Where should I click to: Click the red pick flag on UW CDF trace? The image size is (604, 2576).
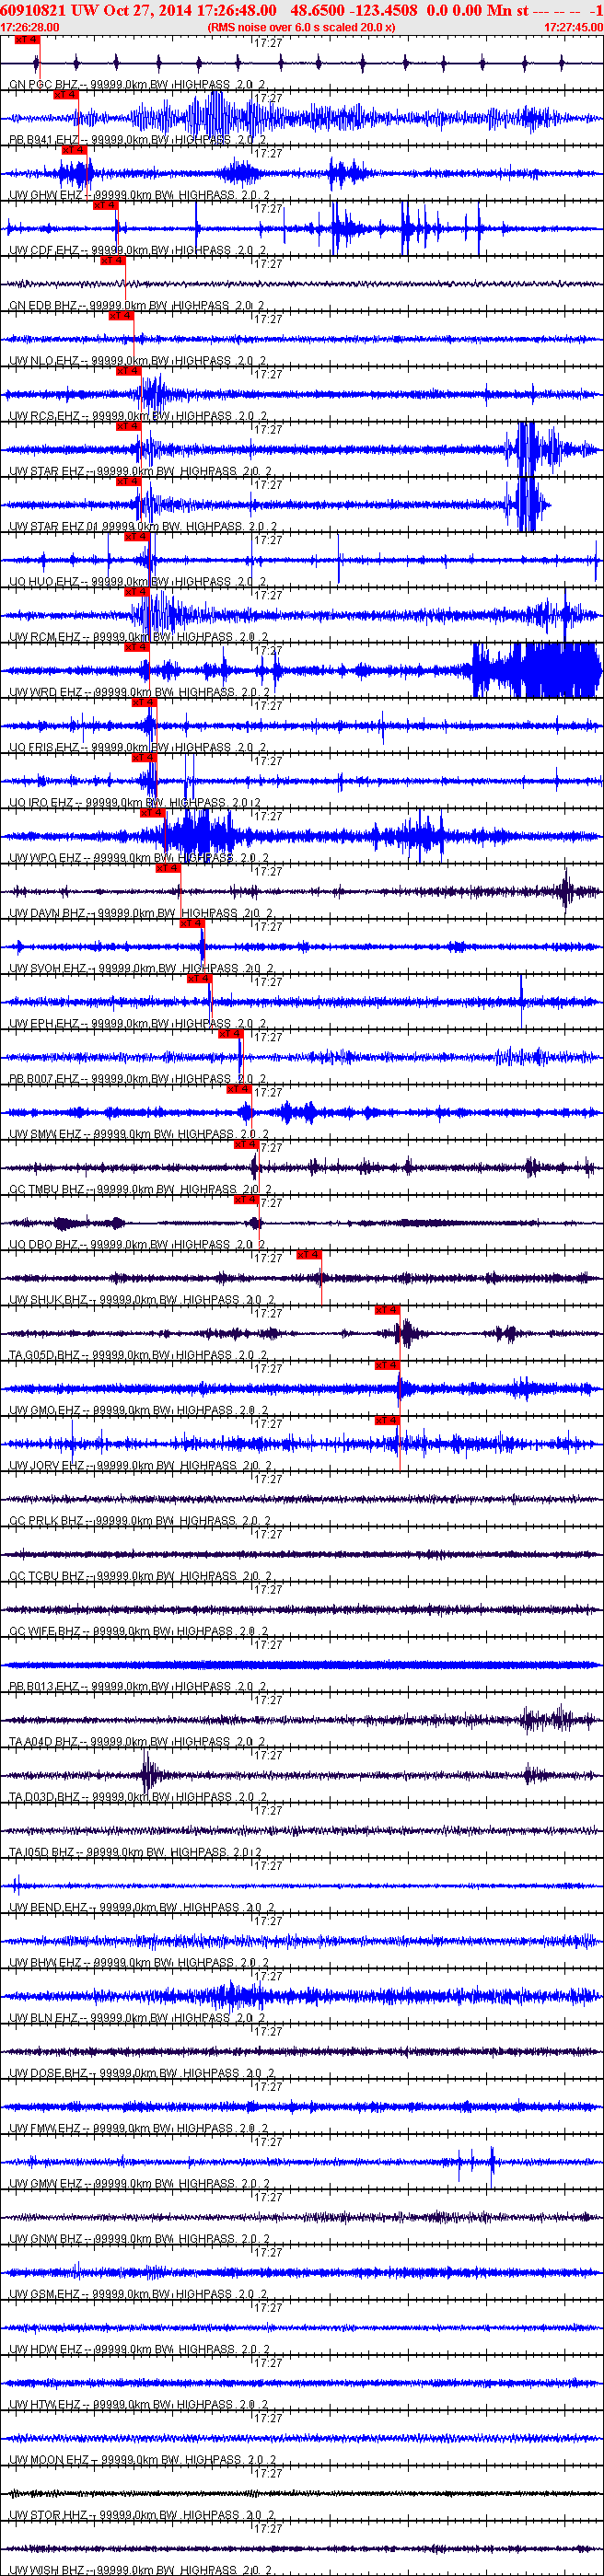[x=105, y=205]
